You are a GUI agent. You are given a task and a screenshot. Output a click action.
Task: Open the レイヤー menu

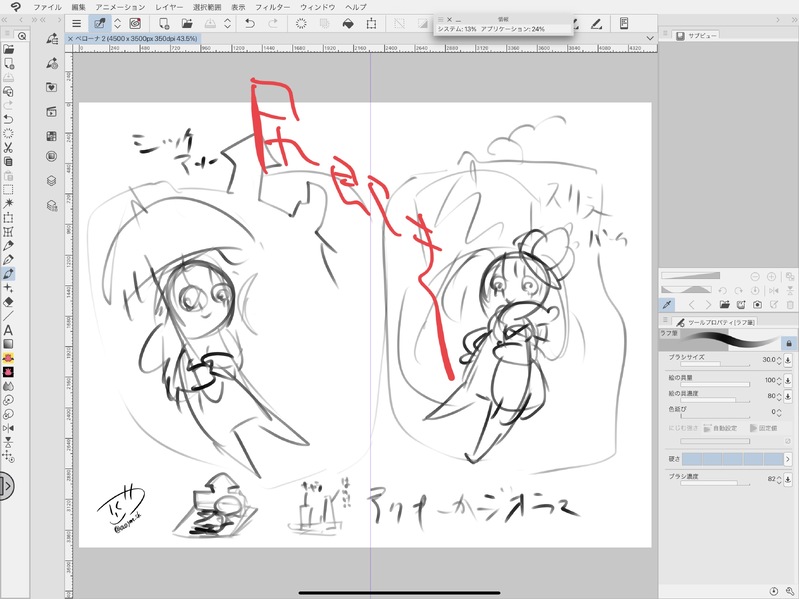pos(169,7)
